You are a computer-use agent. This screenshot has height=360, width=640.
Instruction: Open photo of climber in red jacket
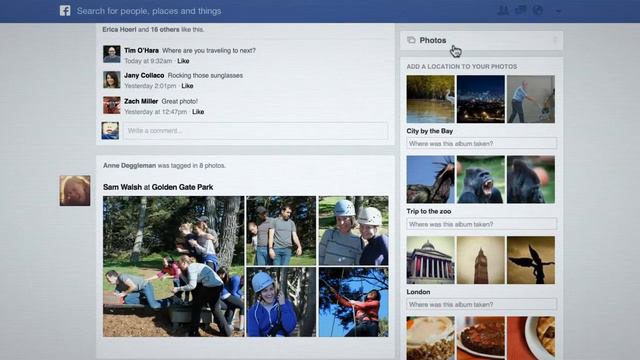(x=353, y=302)
